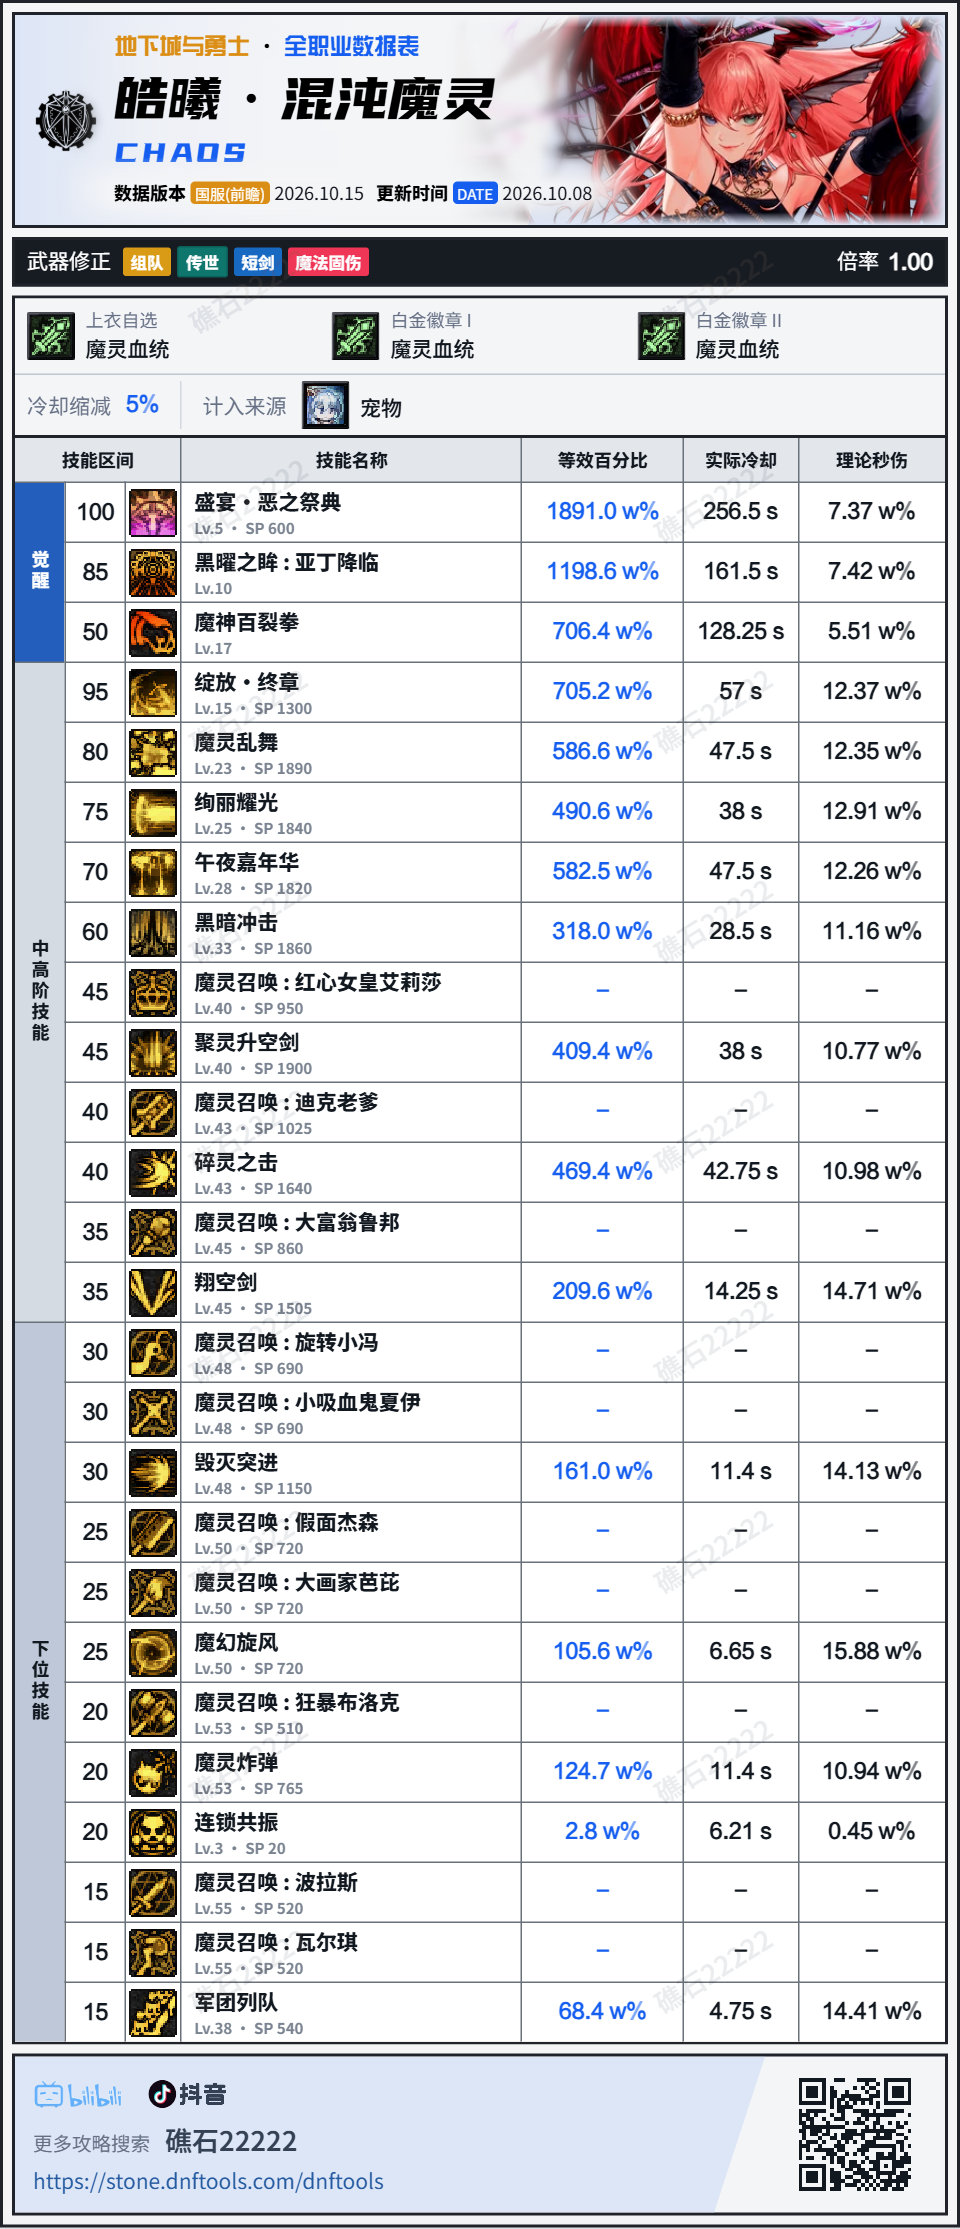This screenshot has width=960, height=2229.
Task: Click the 觉醒 section label
Action: [40, 570]
